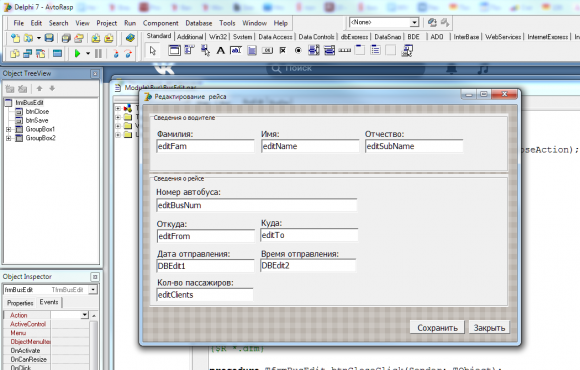This screenshot has width=580, height=370.
Task: Expand GroupBox1 in Object TreeView
Action: click(8, 130)
